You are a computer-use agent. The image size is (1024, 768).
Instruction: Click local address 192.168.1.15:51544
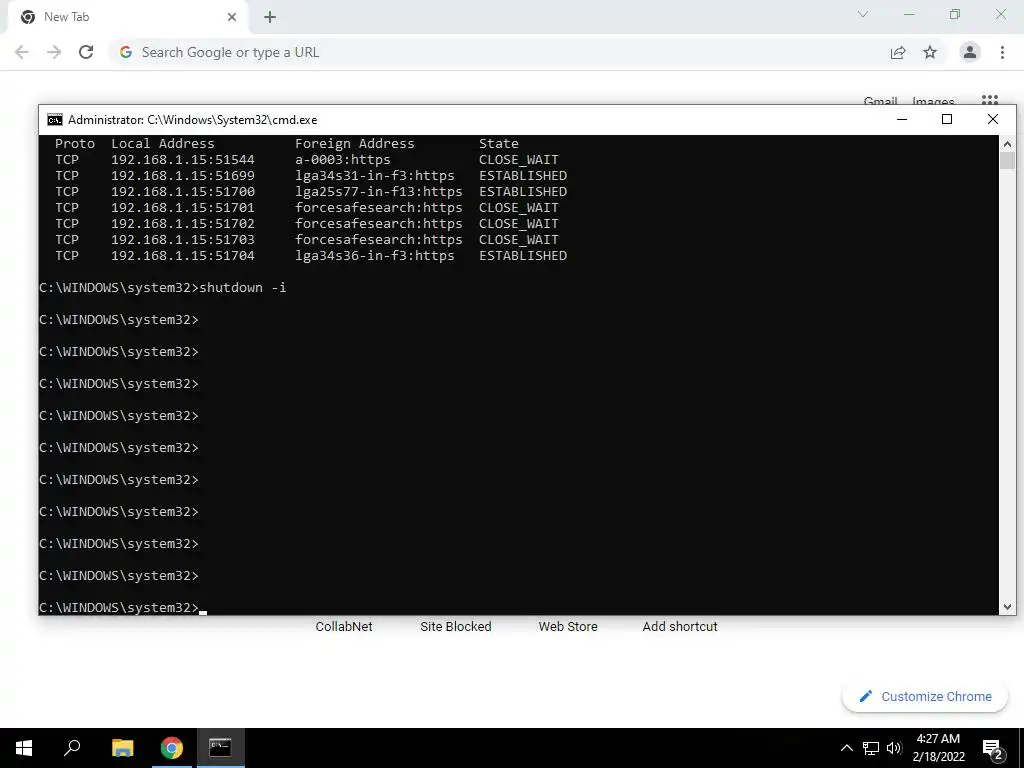[183, 159]
